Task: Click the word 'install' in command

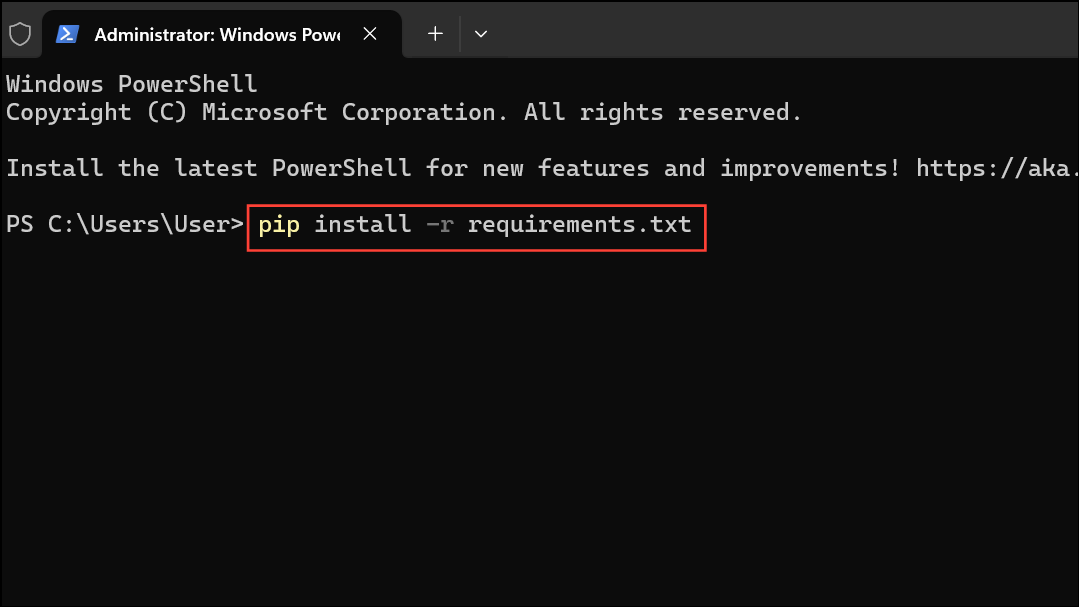Action: (x=363, y=224)
